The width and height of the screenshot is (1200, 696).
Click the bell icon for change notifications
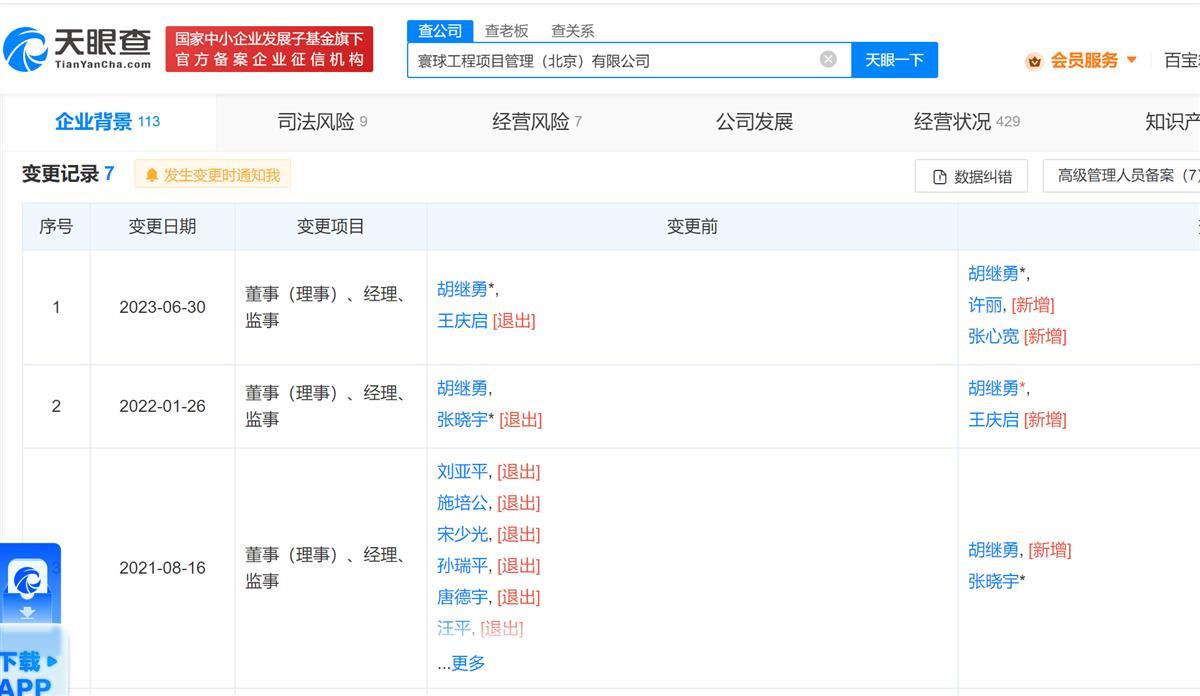tap(152, 175)
